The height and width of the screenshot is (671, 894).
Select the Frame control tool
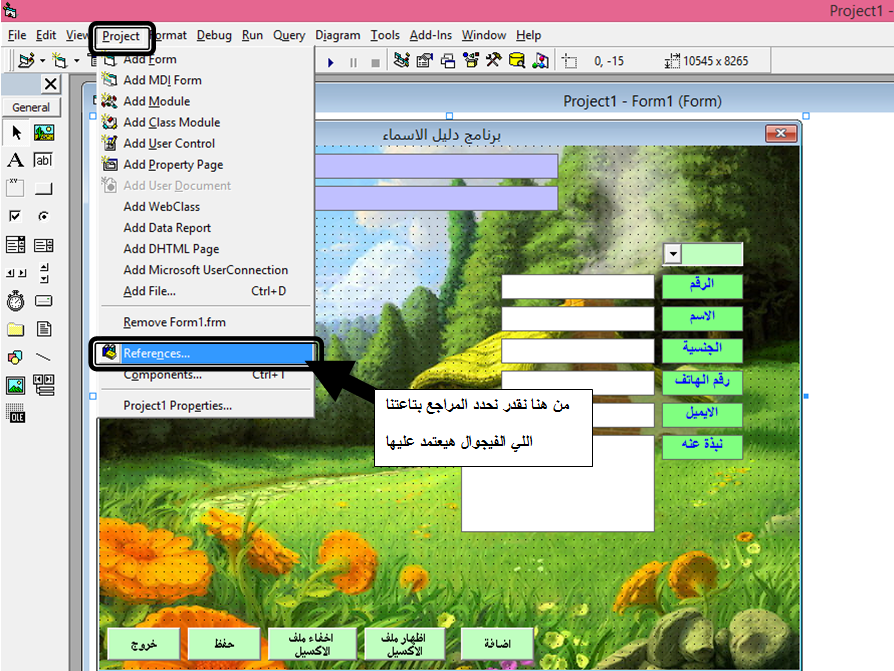click(16, 188)
